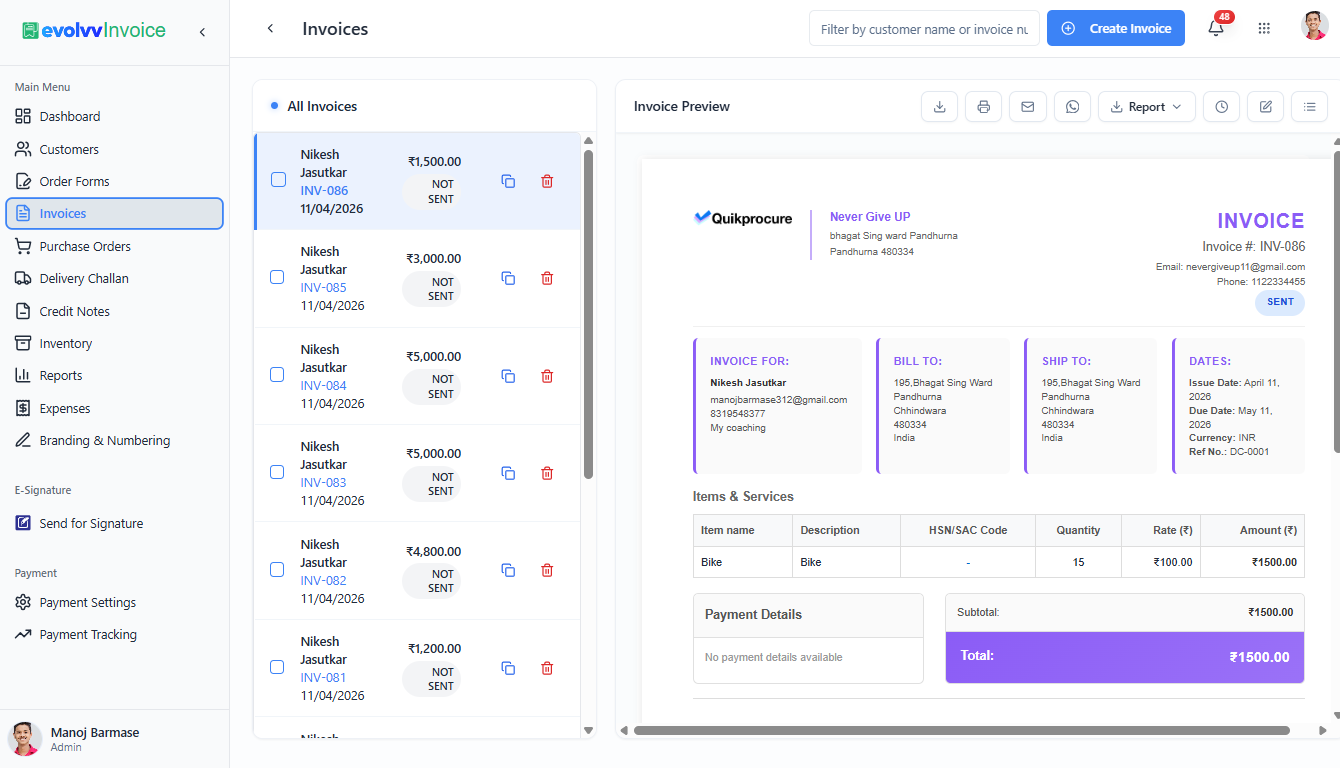This screenshot has width=1340, height=768.
Task: Edit the invoice with pencil icon
Action: tap(1265, 107)
